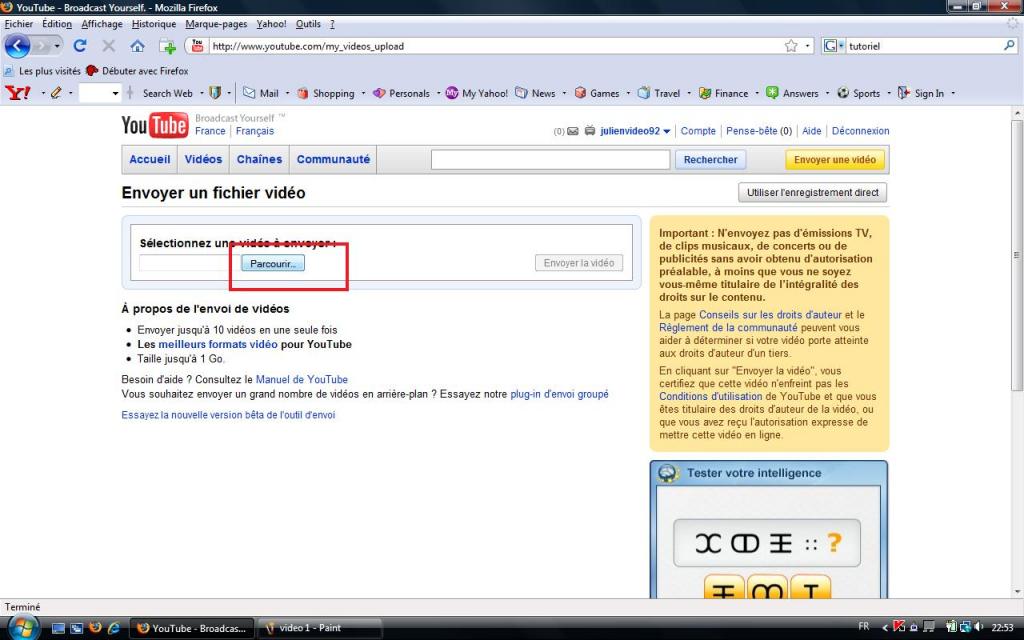This screenshot has height=640, width=1024.
Task: Click the Parcourir... button
Action: click(x=273, y=263)
